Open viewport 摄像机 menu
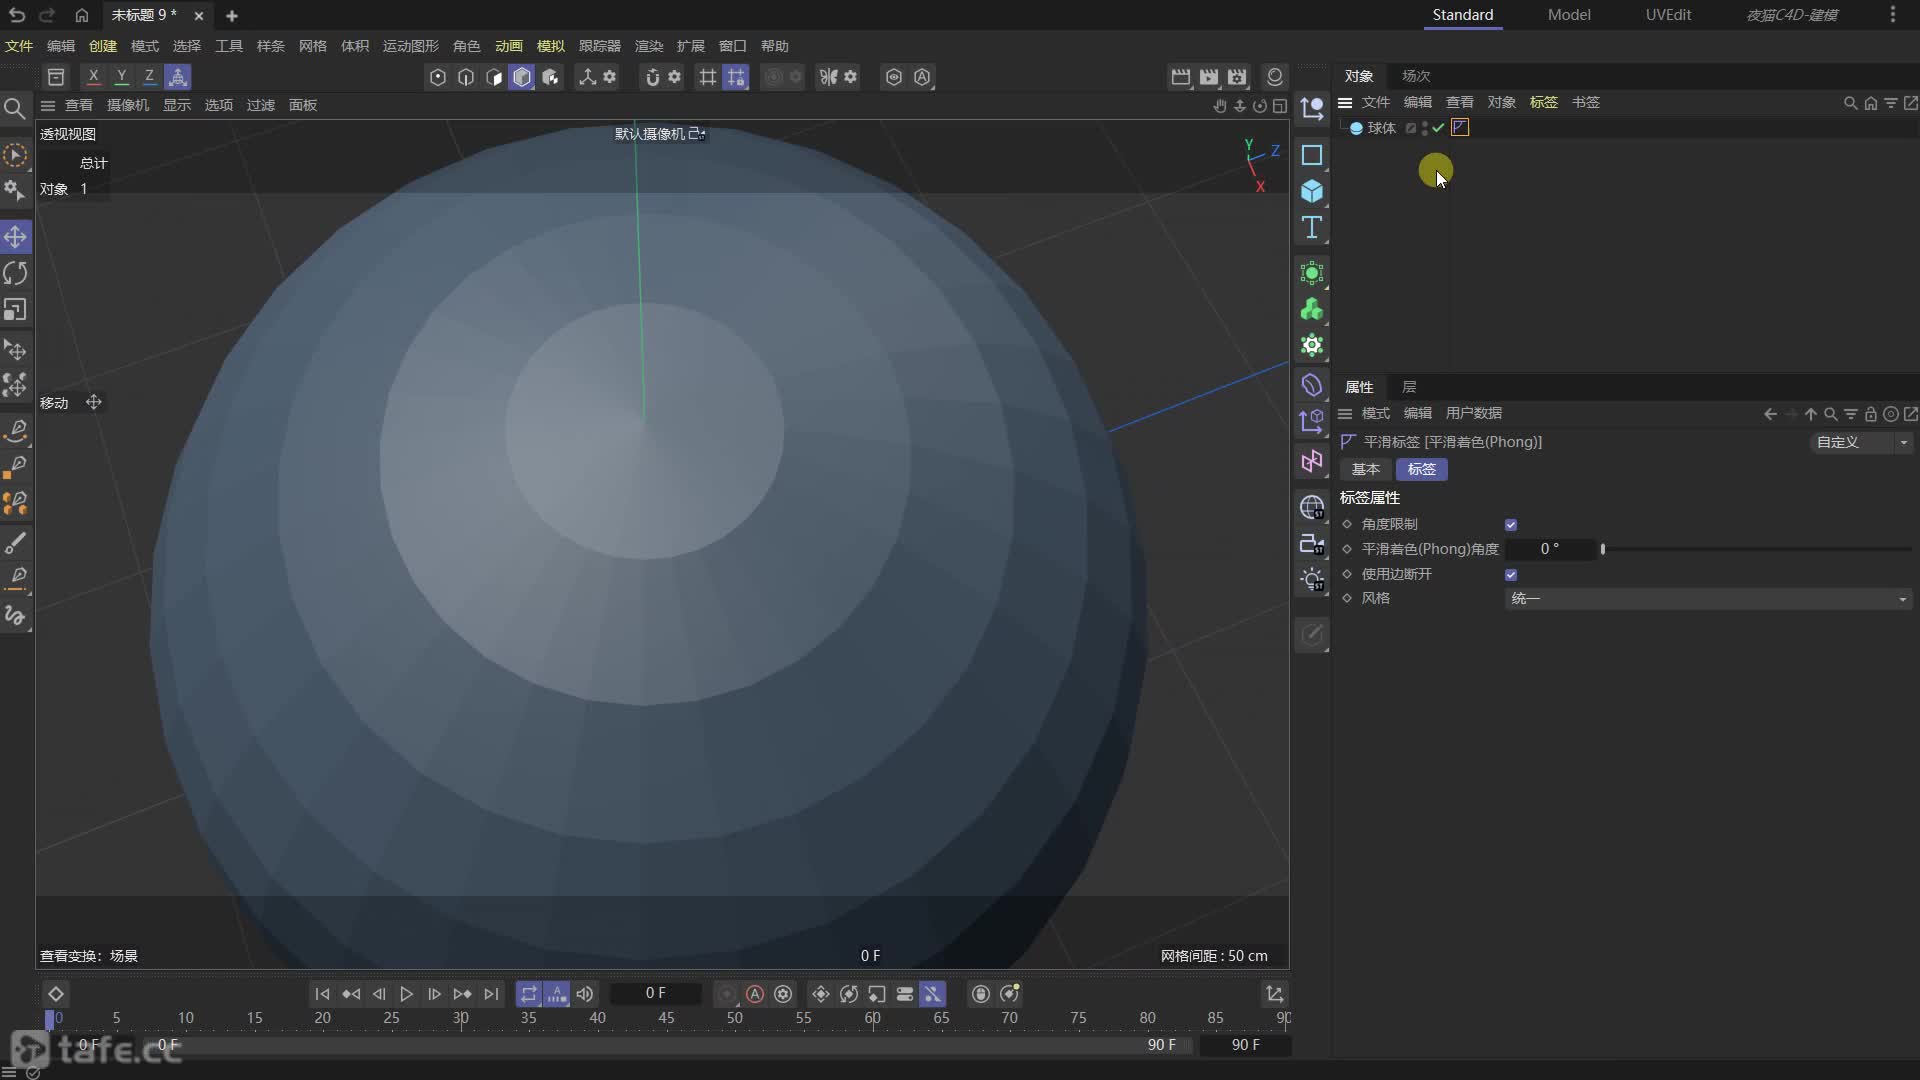Viewport: 1920px width, 1080px height. tap(128, 105)
